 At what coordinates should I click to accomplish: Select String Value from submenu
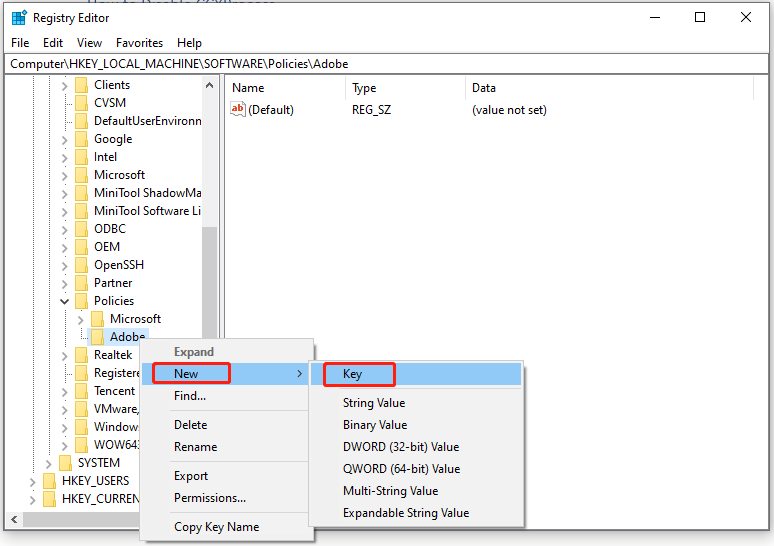point(416,403)
